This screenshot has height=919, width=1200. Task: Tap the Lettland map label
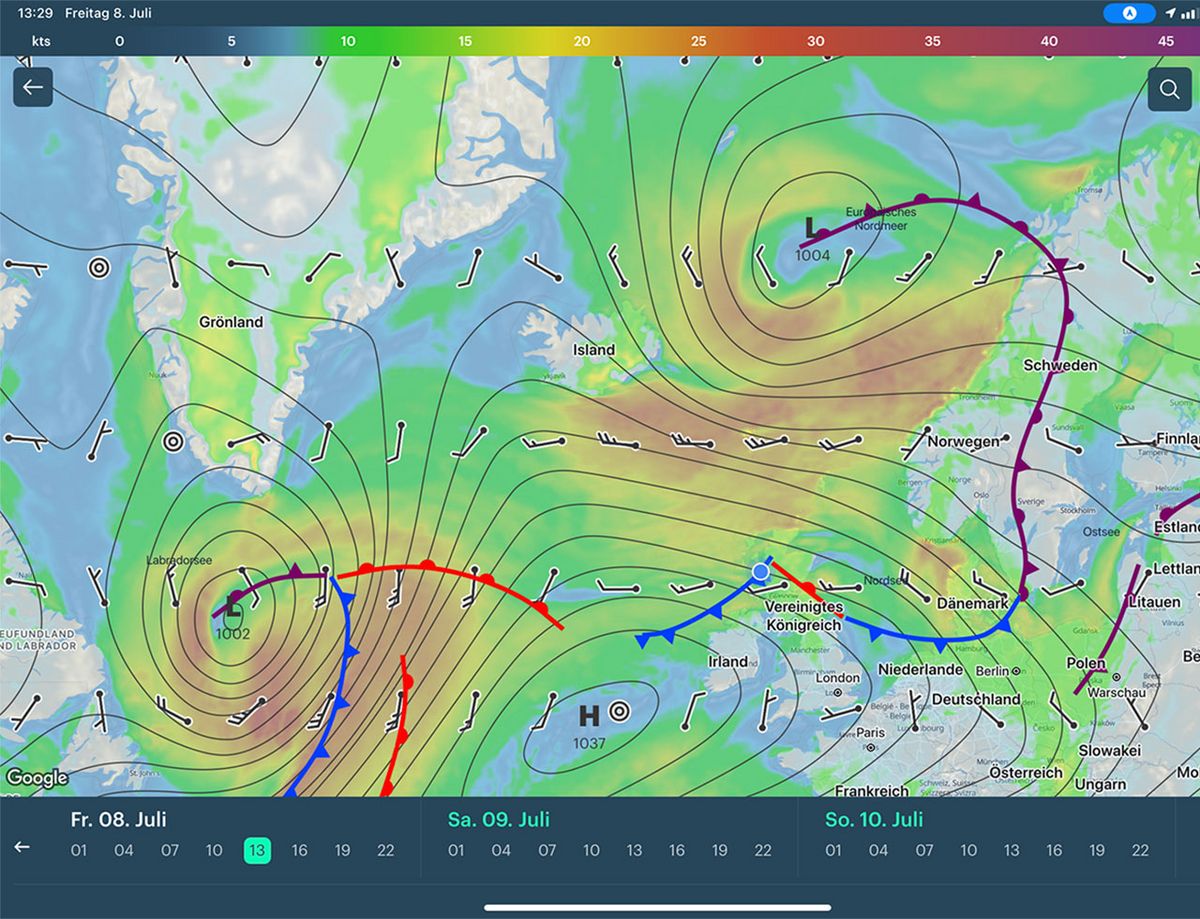(1176, 569)
